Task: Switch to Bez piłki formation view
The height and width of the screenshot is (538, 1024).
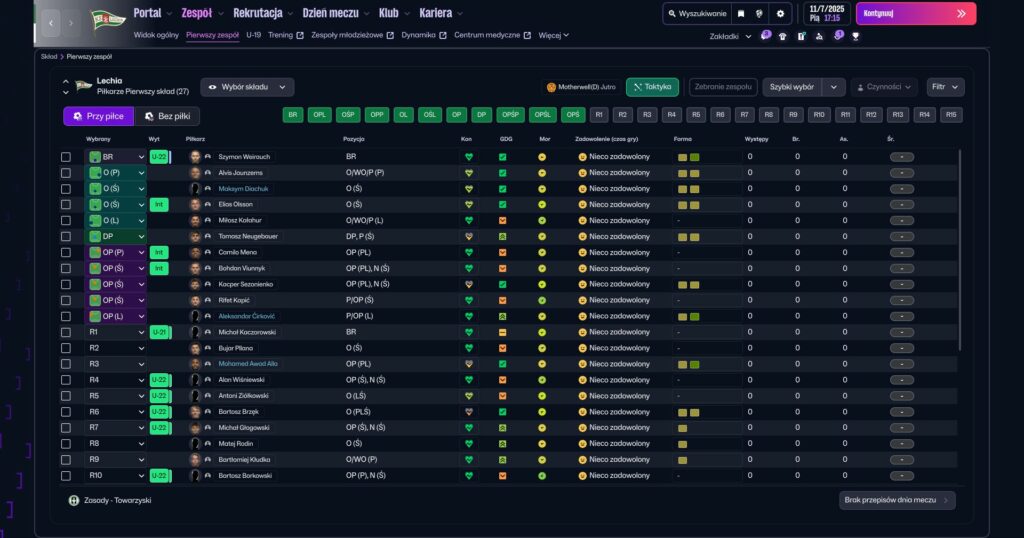Action: 173,116
